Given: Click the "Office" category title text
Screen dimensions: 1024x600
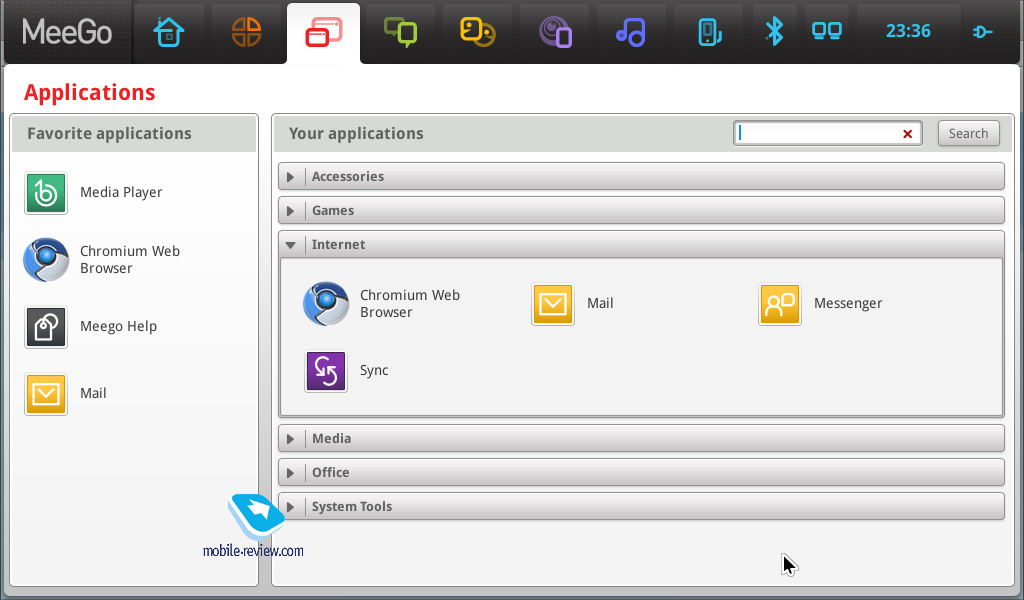Looking at the screenshot, I should click(330, 473).
